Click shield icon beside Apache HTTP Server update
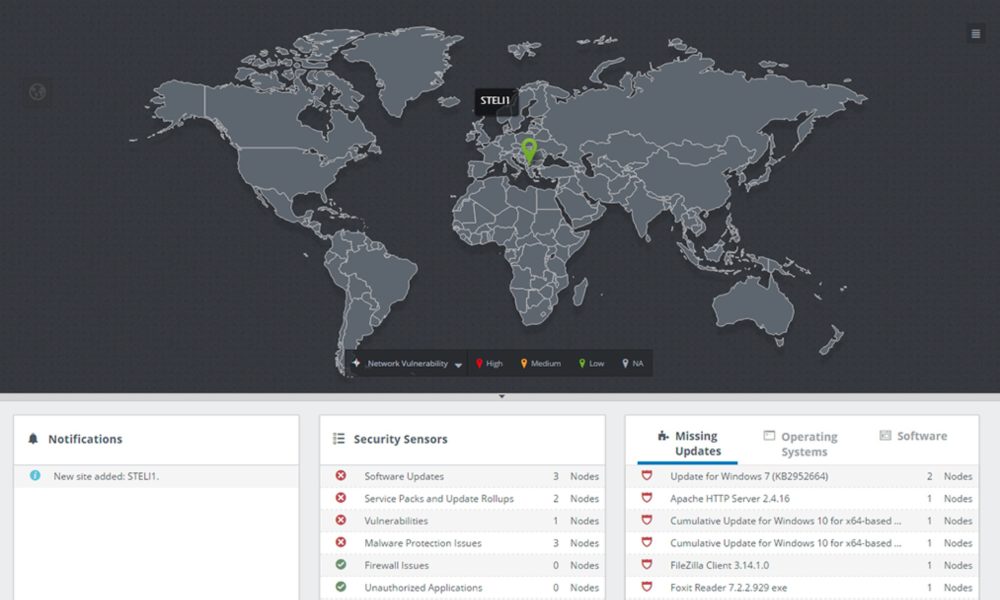 (647, 499)
